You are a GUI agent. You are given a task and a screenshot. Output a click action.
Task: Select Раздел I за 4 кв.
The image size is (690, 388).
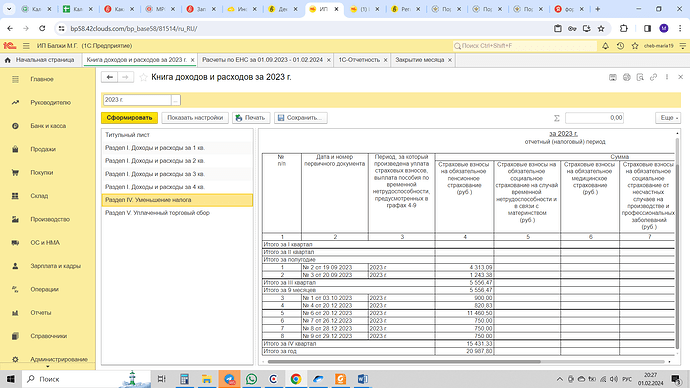click(177, 187)
